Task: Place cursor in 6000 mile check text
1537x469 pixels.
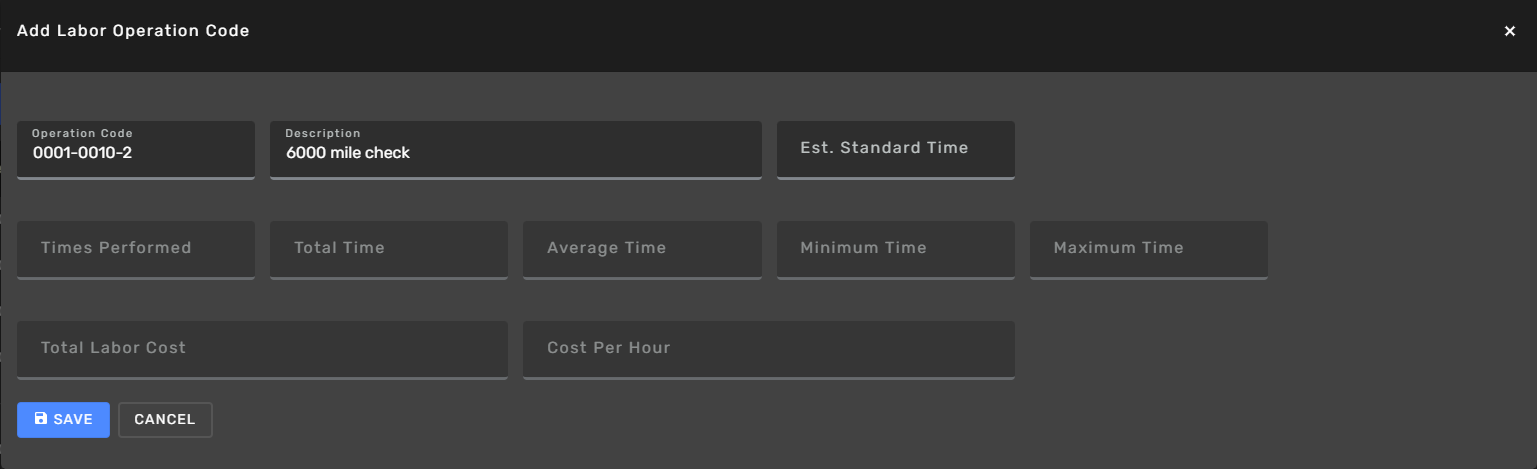Action: tap(348, 153)
